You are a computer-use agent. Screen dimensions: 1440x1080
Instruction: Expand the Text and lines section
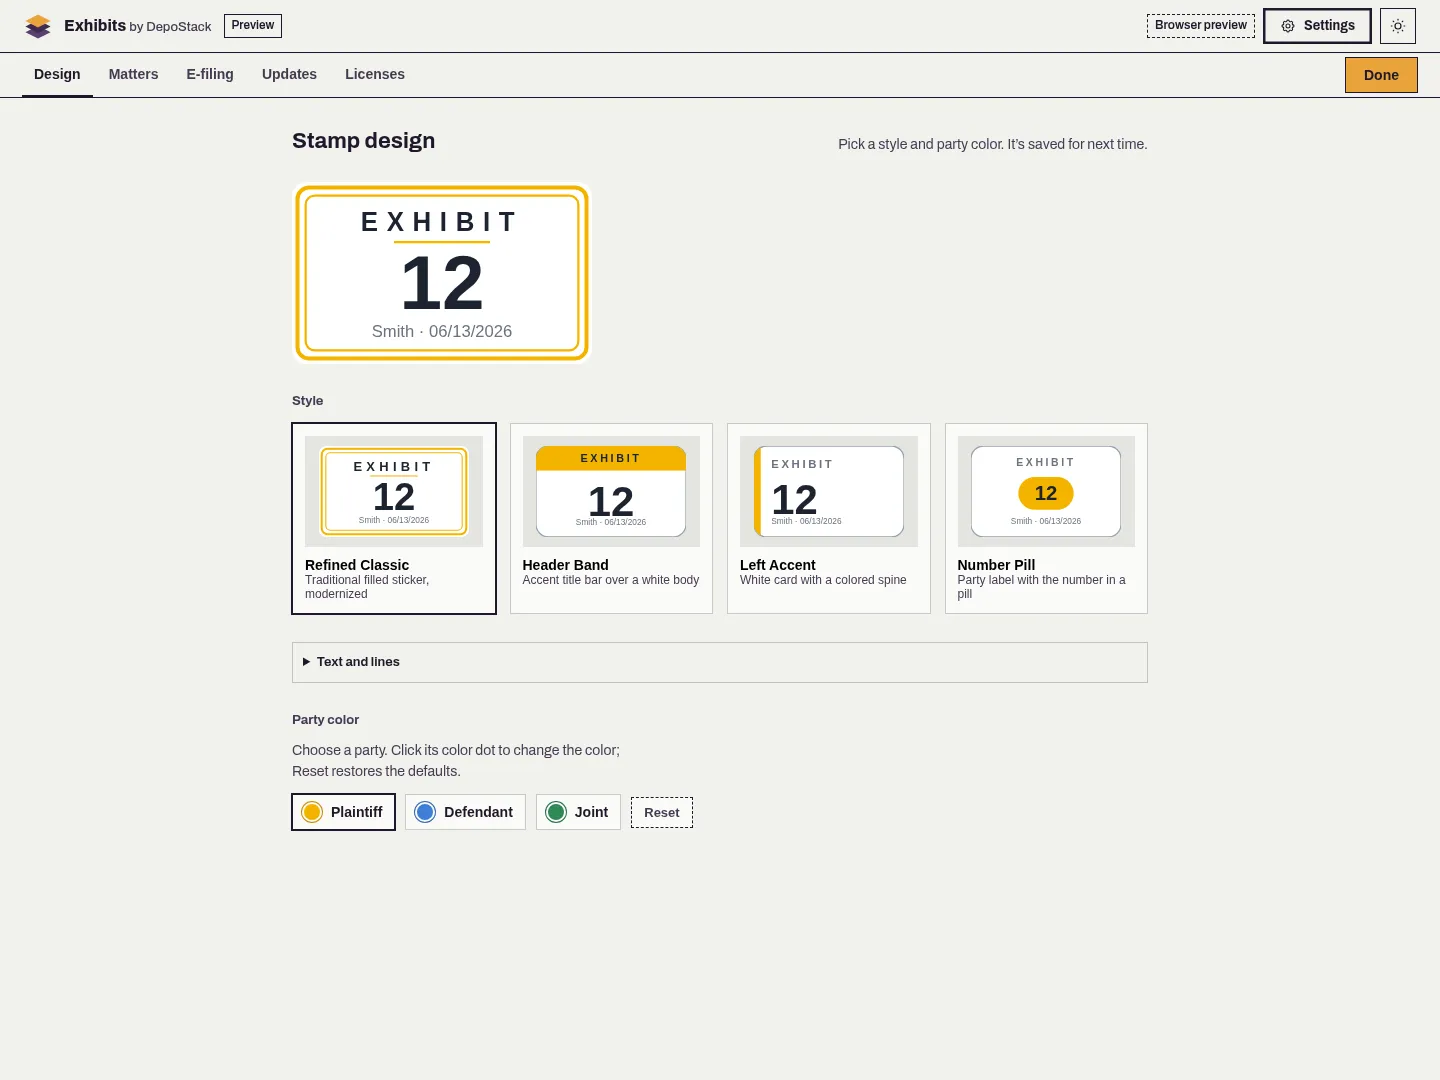click(720, 662)
